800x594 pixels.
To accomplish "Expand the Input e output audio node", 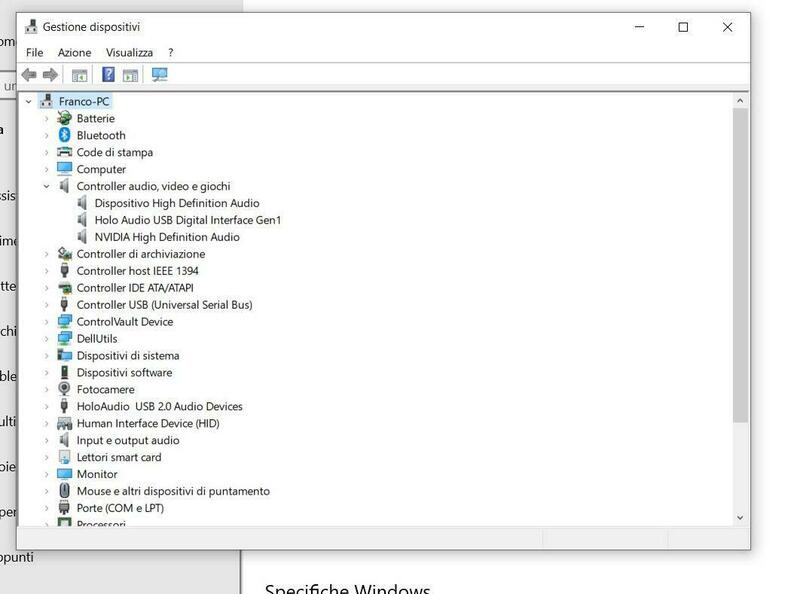I will click(46, 440).
